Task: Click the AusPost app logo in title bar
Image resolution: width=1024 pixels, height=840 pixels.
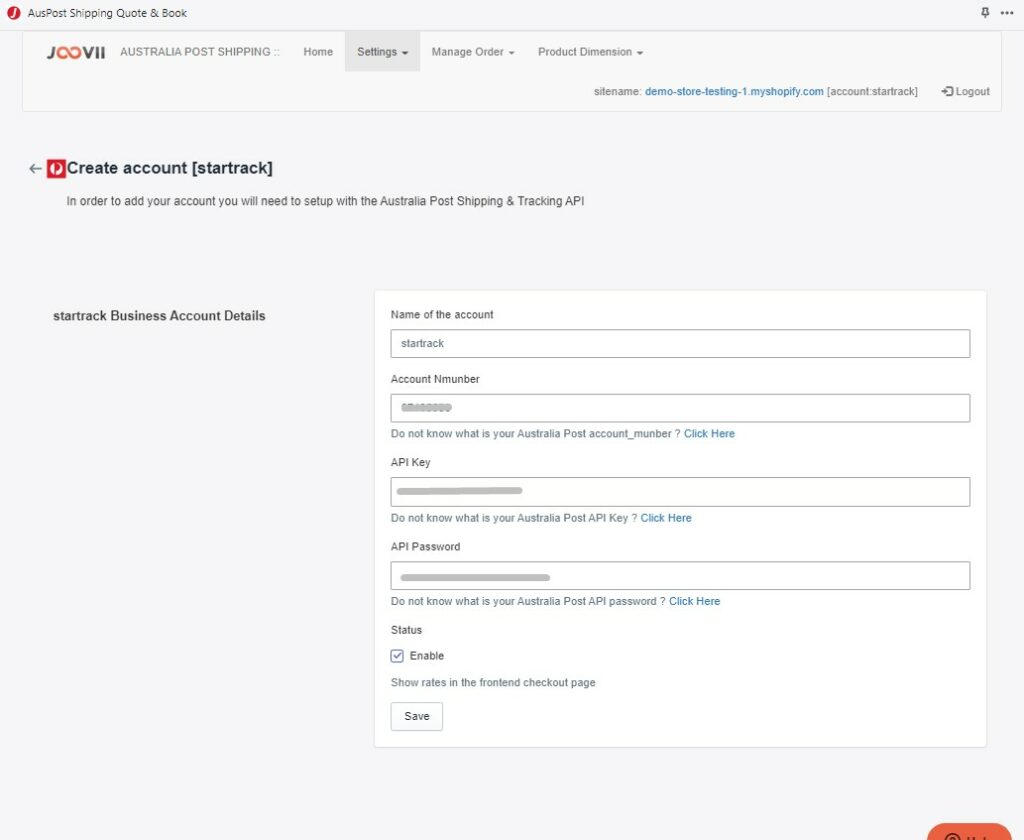Action: point(14,13)
